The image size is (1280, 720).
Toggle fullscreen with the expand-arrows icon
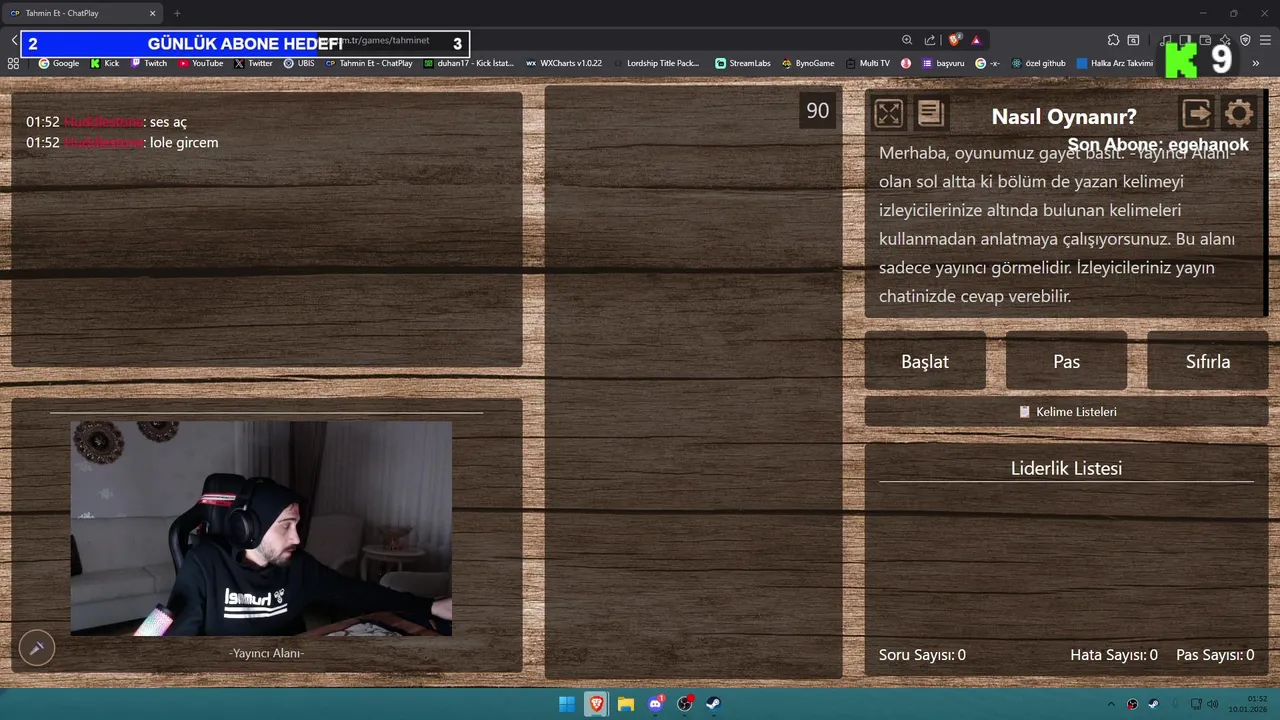click(x=888, y=113)
